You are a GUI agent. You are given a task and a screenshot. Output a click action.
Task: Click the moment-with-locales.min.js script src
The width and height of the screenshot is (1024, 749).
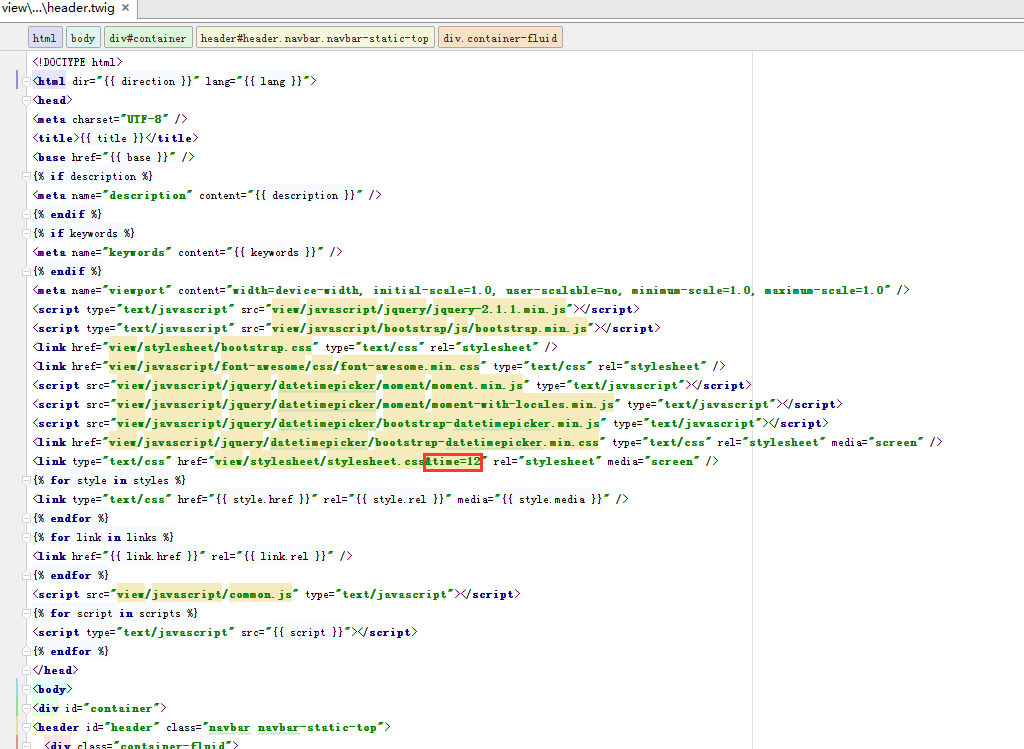364,404
